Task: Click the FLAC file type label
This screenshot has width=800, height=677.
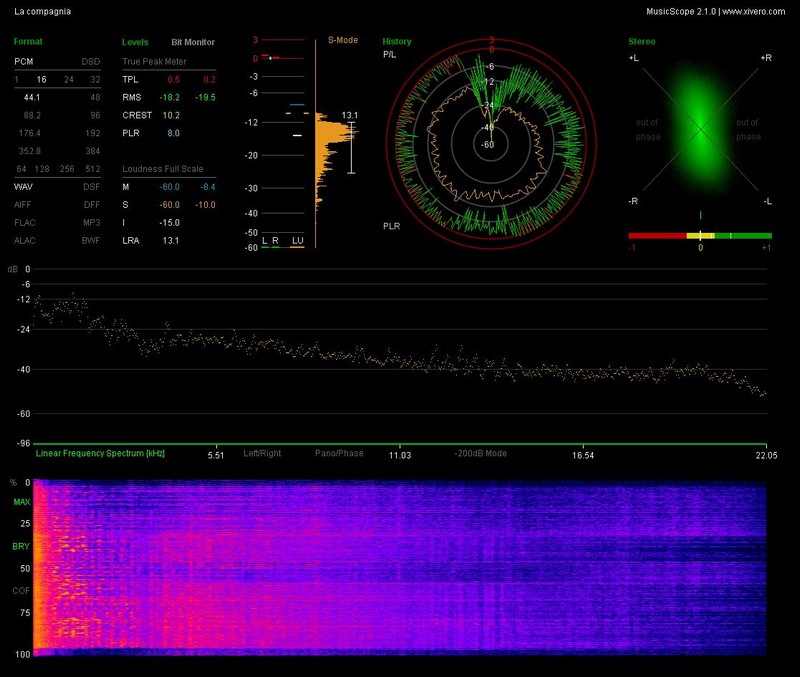Action: point(25,222)
